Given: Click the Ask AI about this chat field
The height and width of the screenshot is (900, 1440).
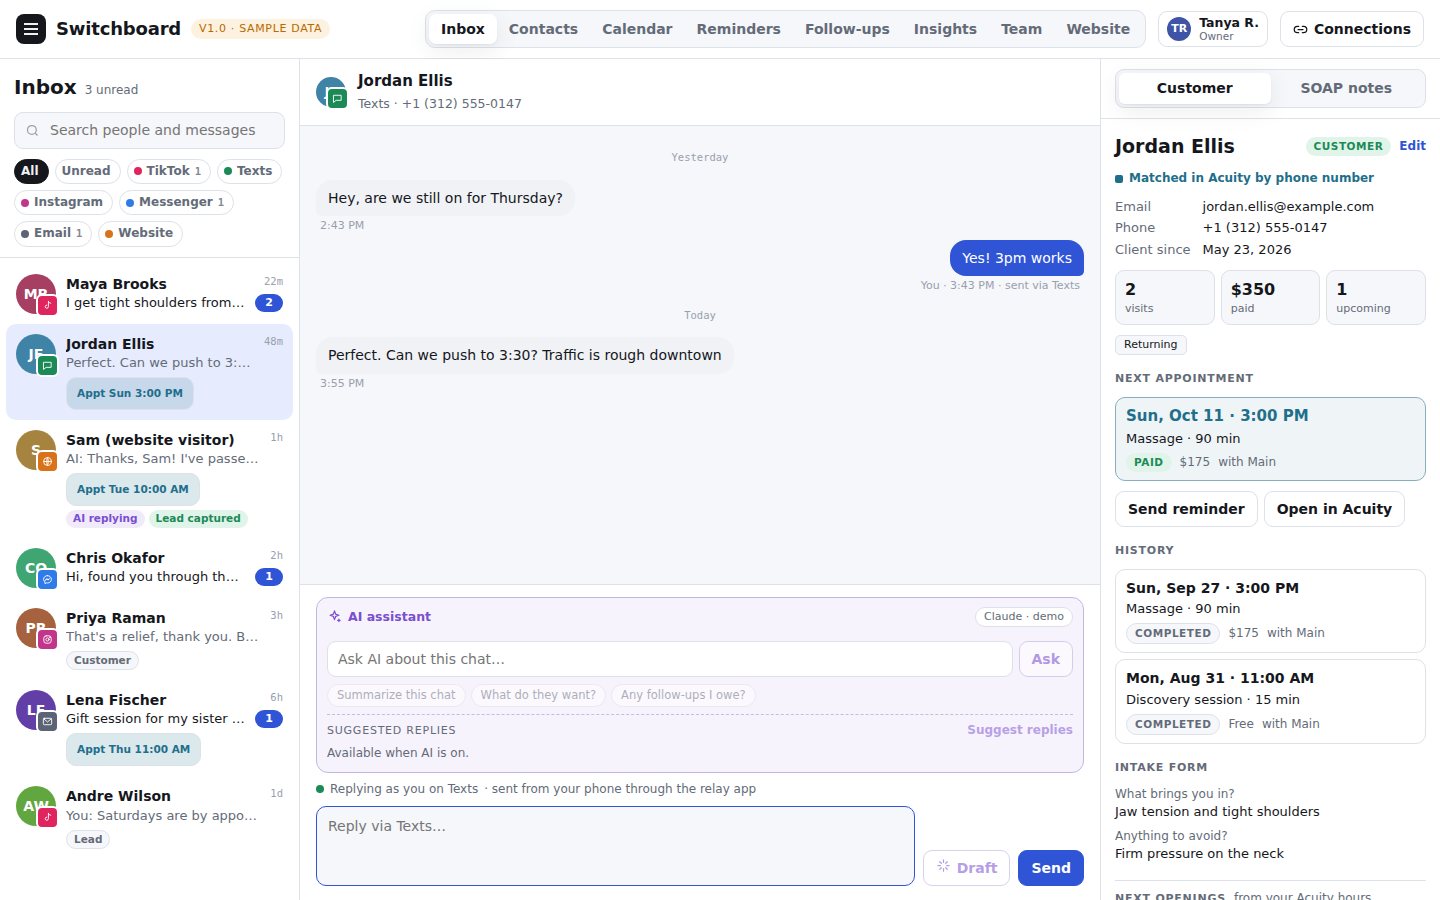Looking at the screenshot, I should click(x=670, y=659).
